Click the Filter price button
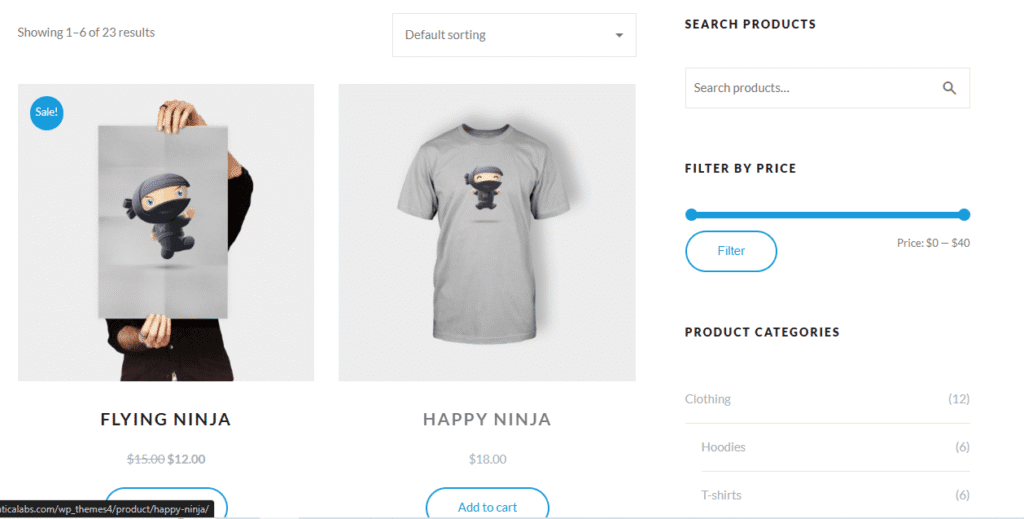The height and width of the screenshot is (519, 1024). (x=731, y=251)
